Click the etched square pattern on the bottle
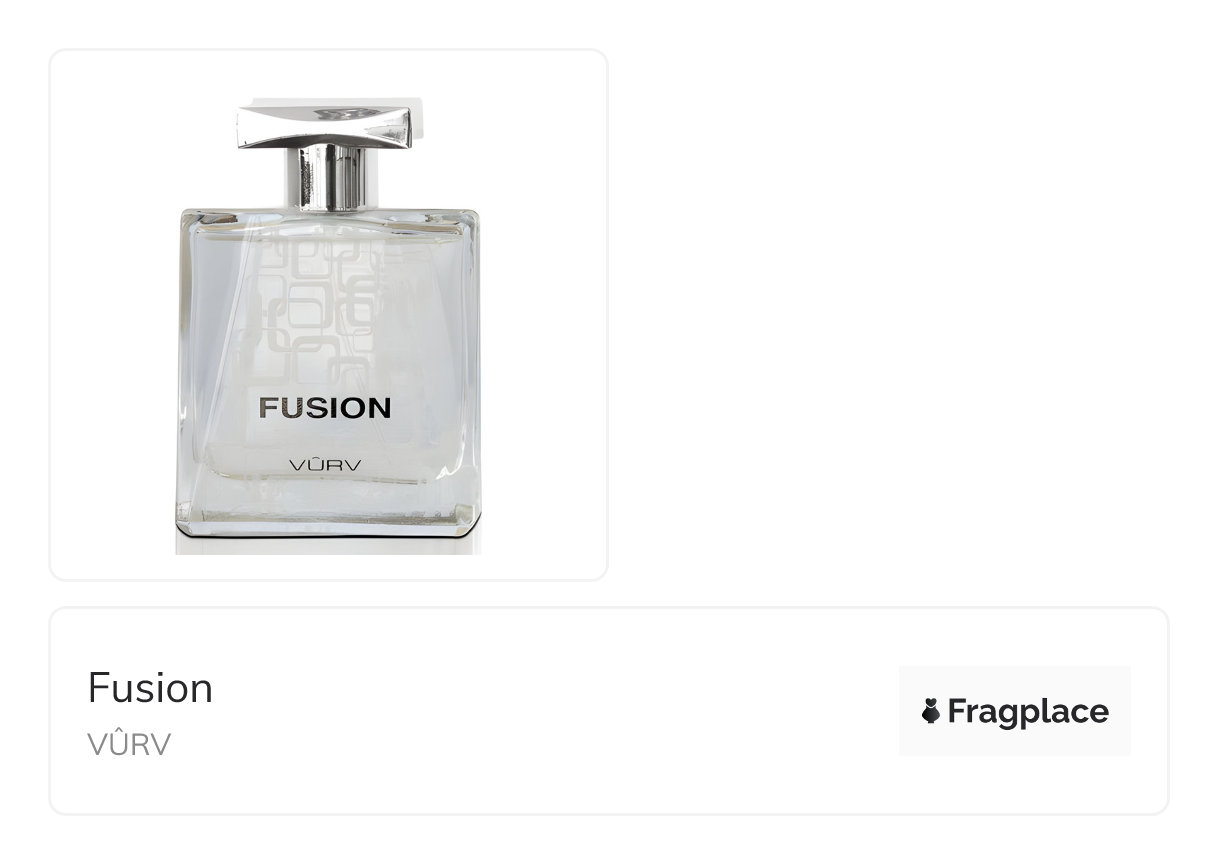The width and height of the screenshot is (1218, 864). 318,300
